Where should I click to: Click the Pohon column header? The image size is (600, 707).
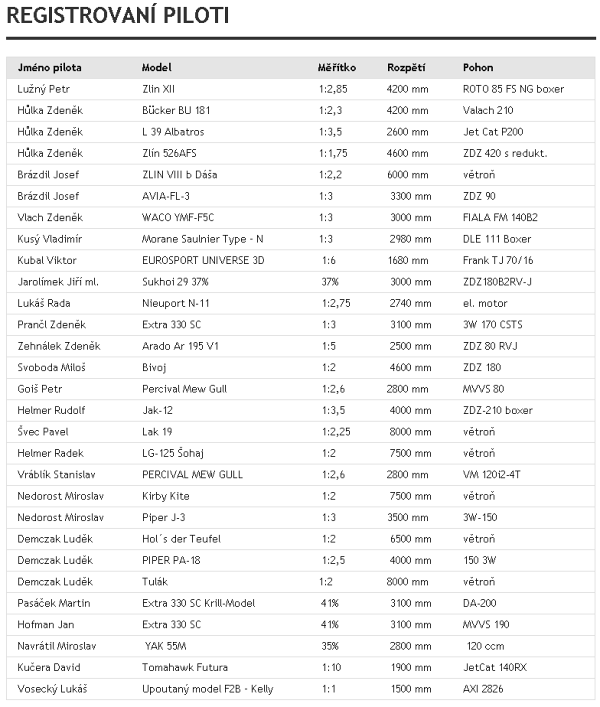click(478, 68)
